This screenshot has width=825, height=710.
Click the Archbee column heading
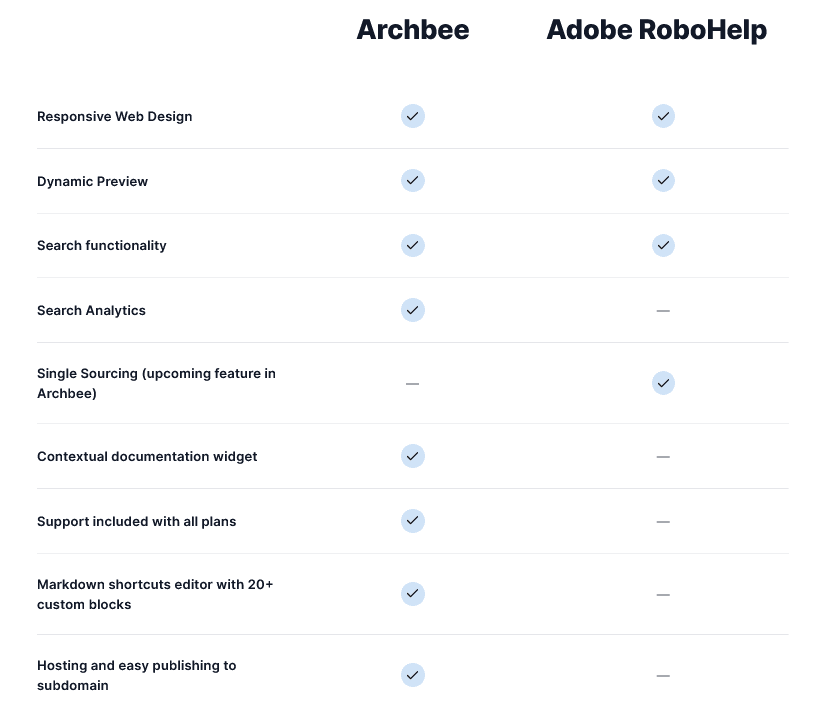[x=413, y=30]
